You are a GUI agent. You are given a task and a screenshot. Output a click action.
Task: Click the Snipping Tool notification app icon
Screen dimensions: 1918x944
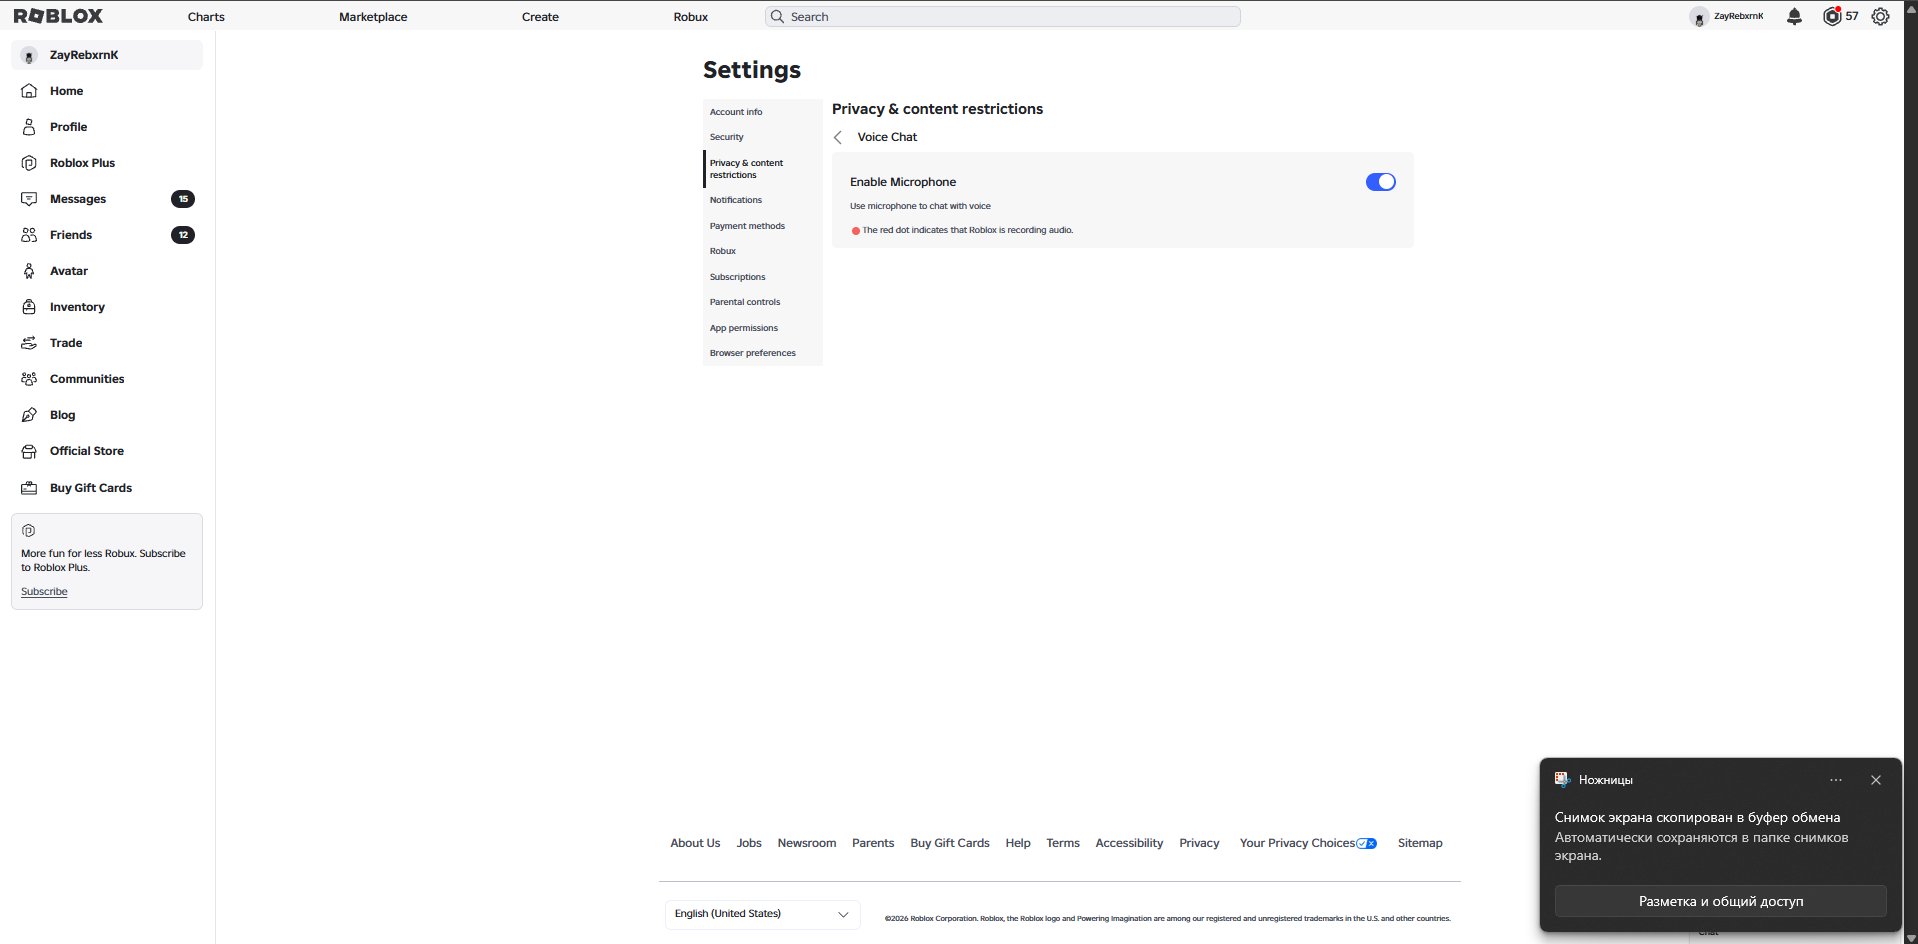click(1562, 780)
